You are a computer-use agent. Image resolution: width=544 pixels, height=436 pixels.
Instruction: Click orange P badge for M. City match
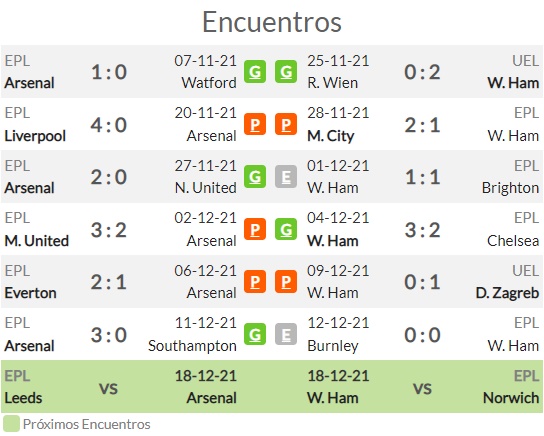(x=286, y=124)
